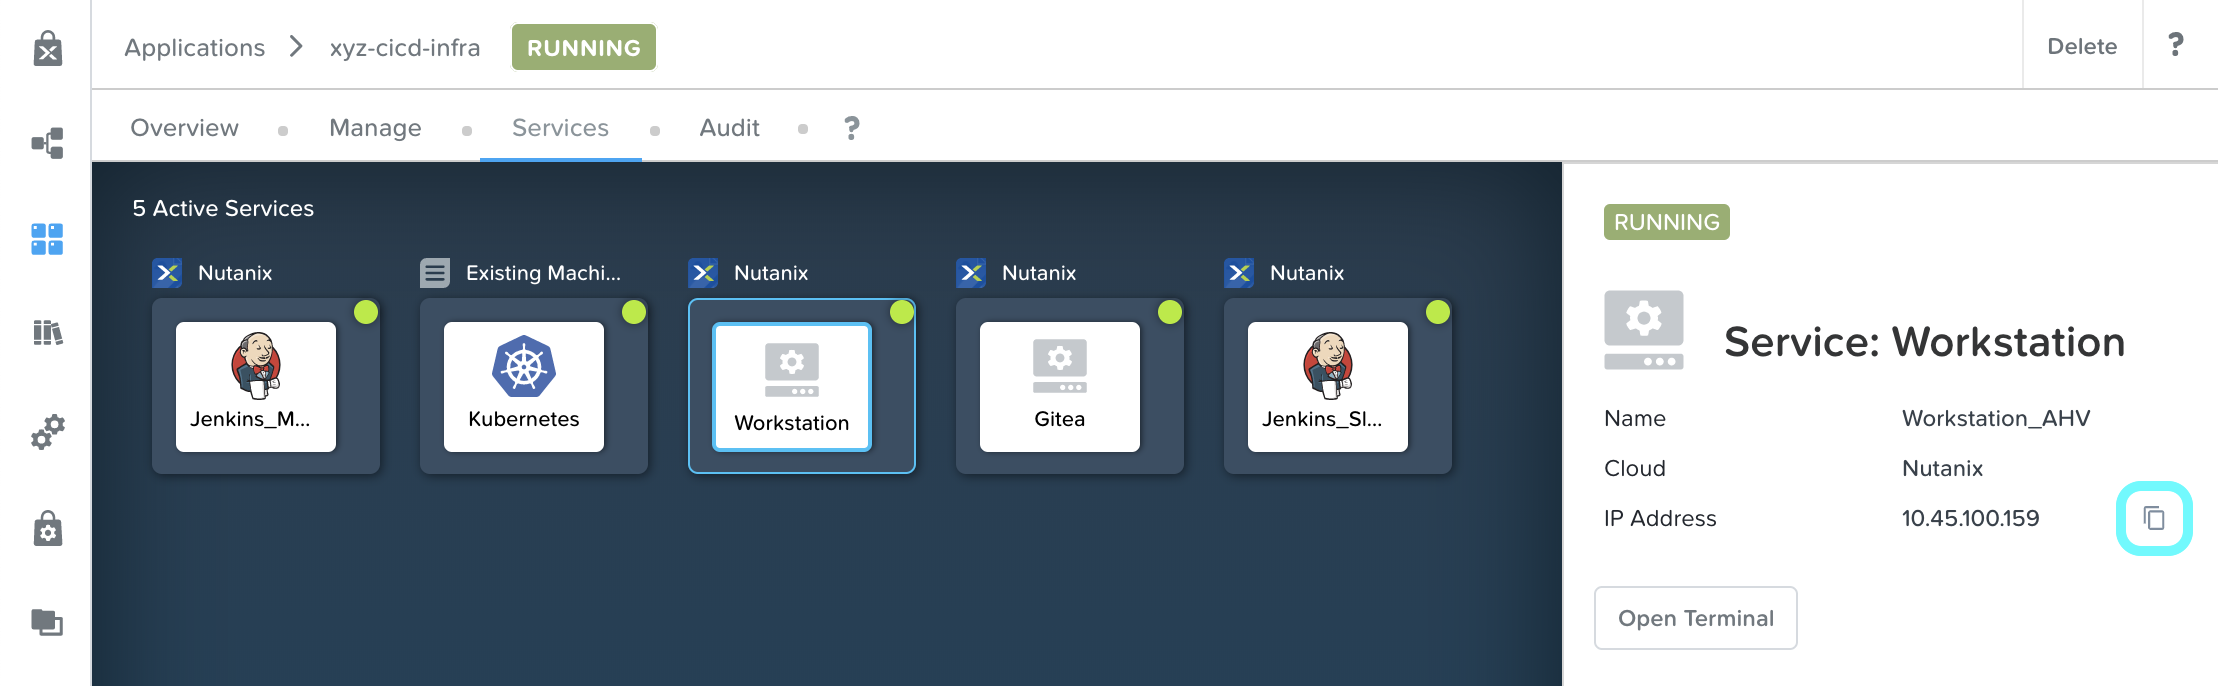Open the marketplace bag icon in sidebar
2218x686 pixels.
47,47
